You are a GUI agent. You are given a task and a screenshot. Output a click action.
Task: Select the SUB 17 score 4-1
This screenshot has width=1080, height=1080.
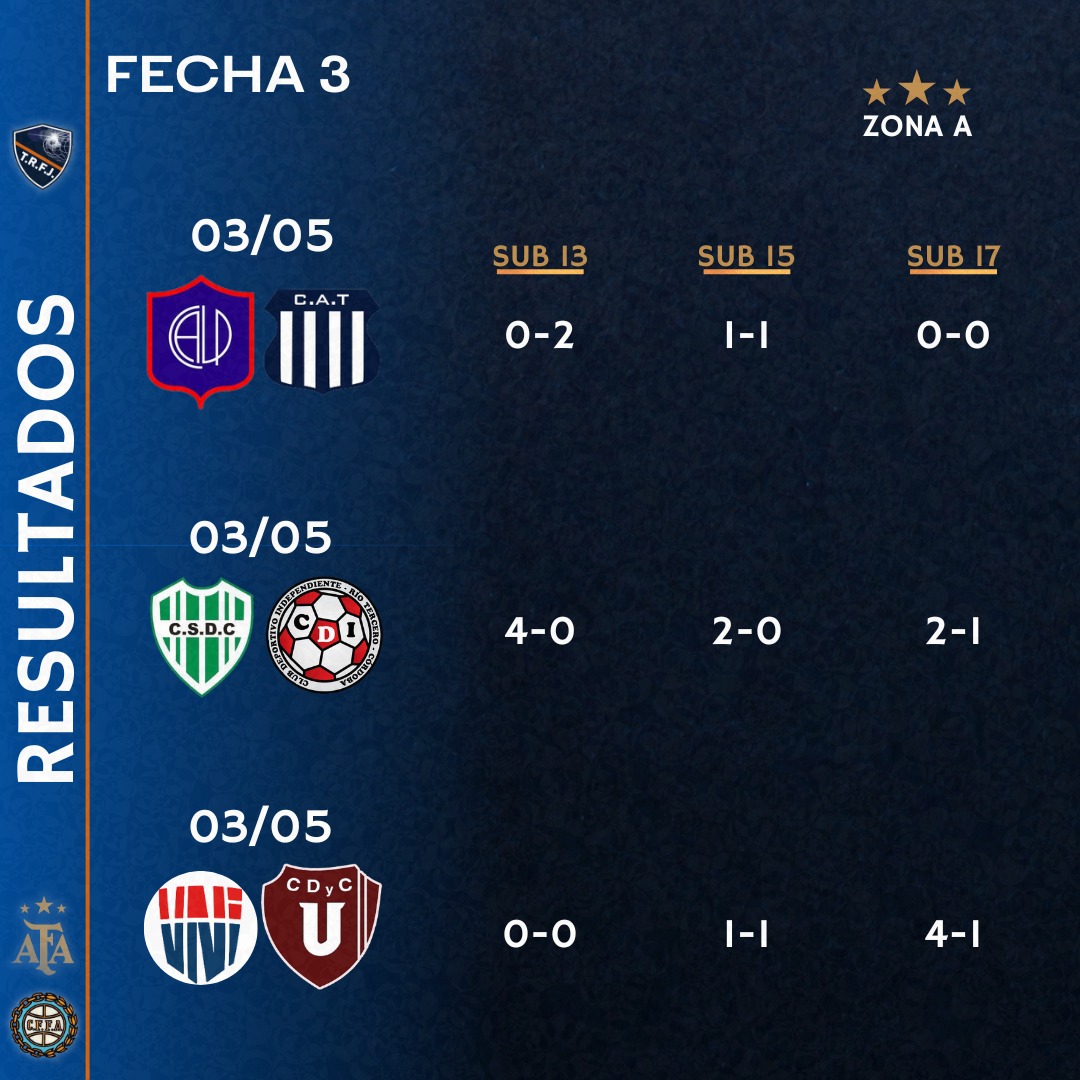tap(953, 934)
